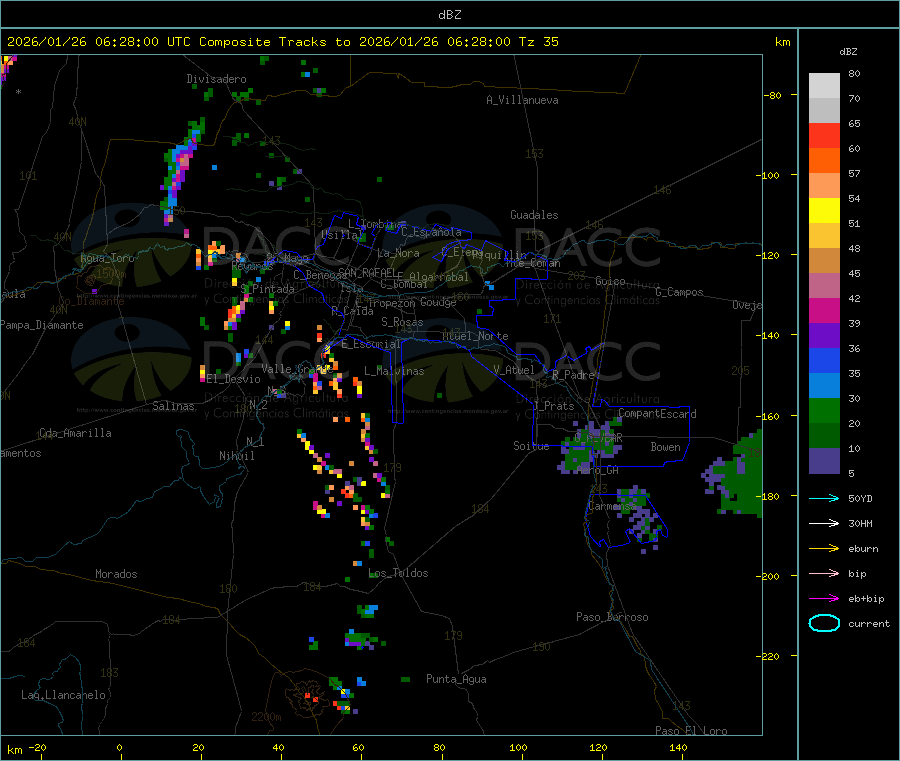Viewport: 900px width, 761px height.
Task: Click the L_Malvinas map label
Action: click(394, 371)
